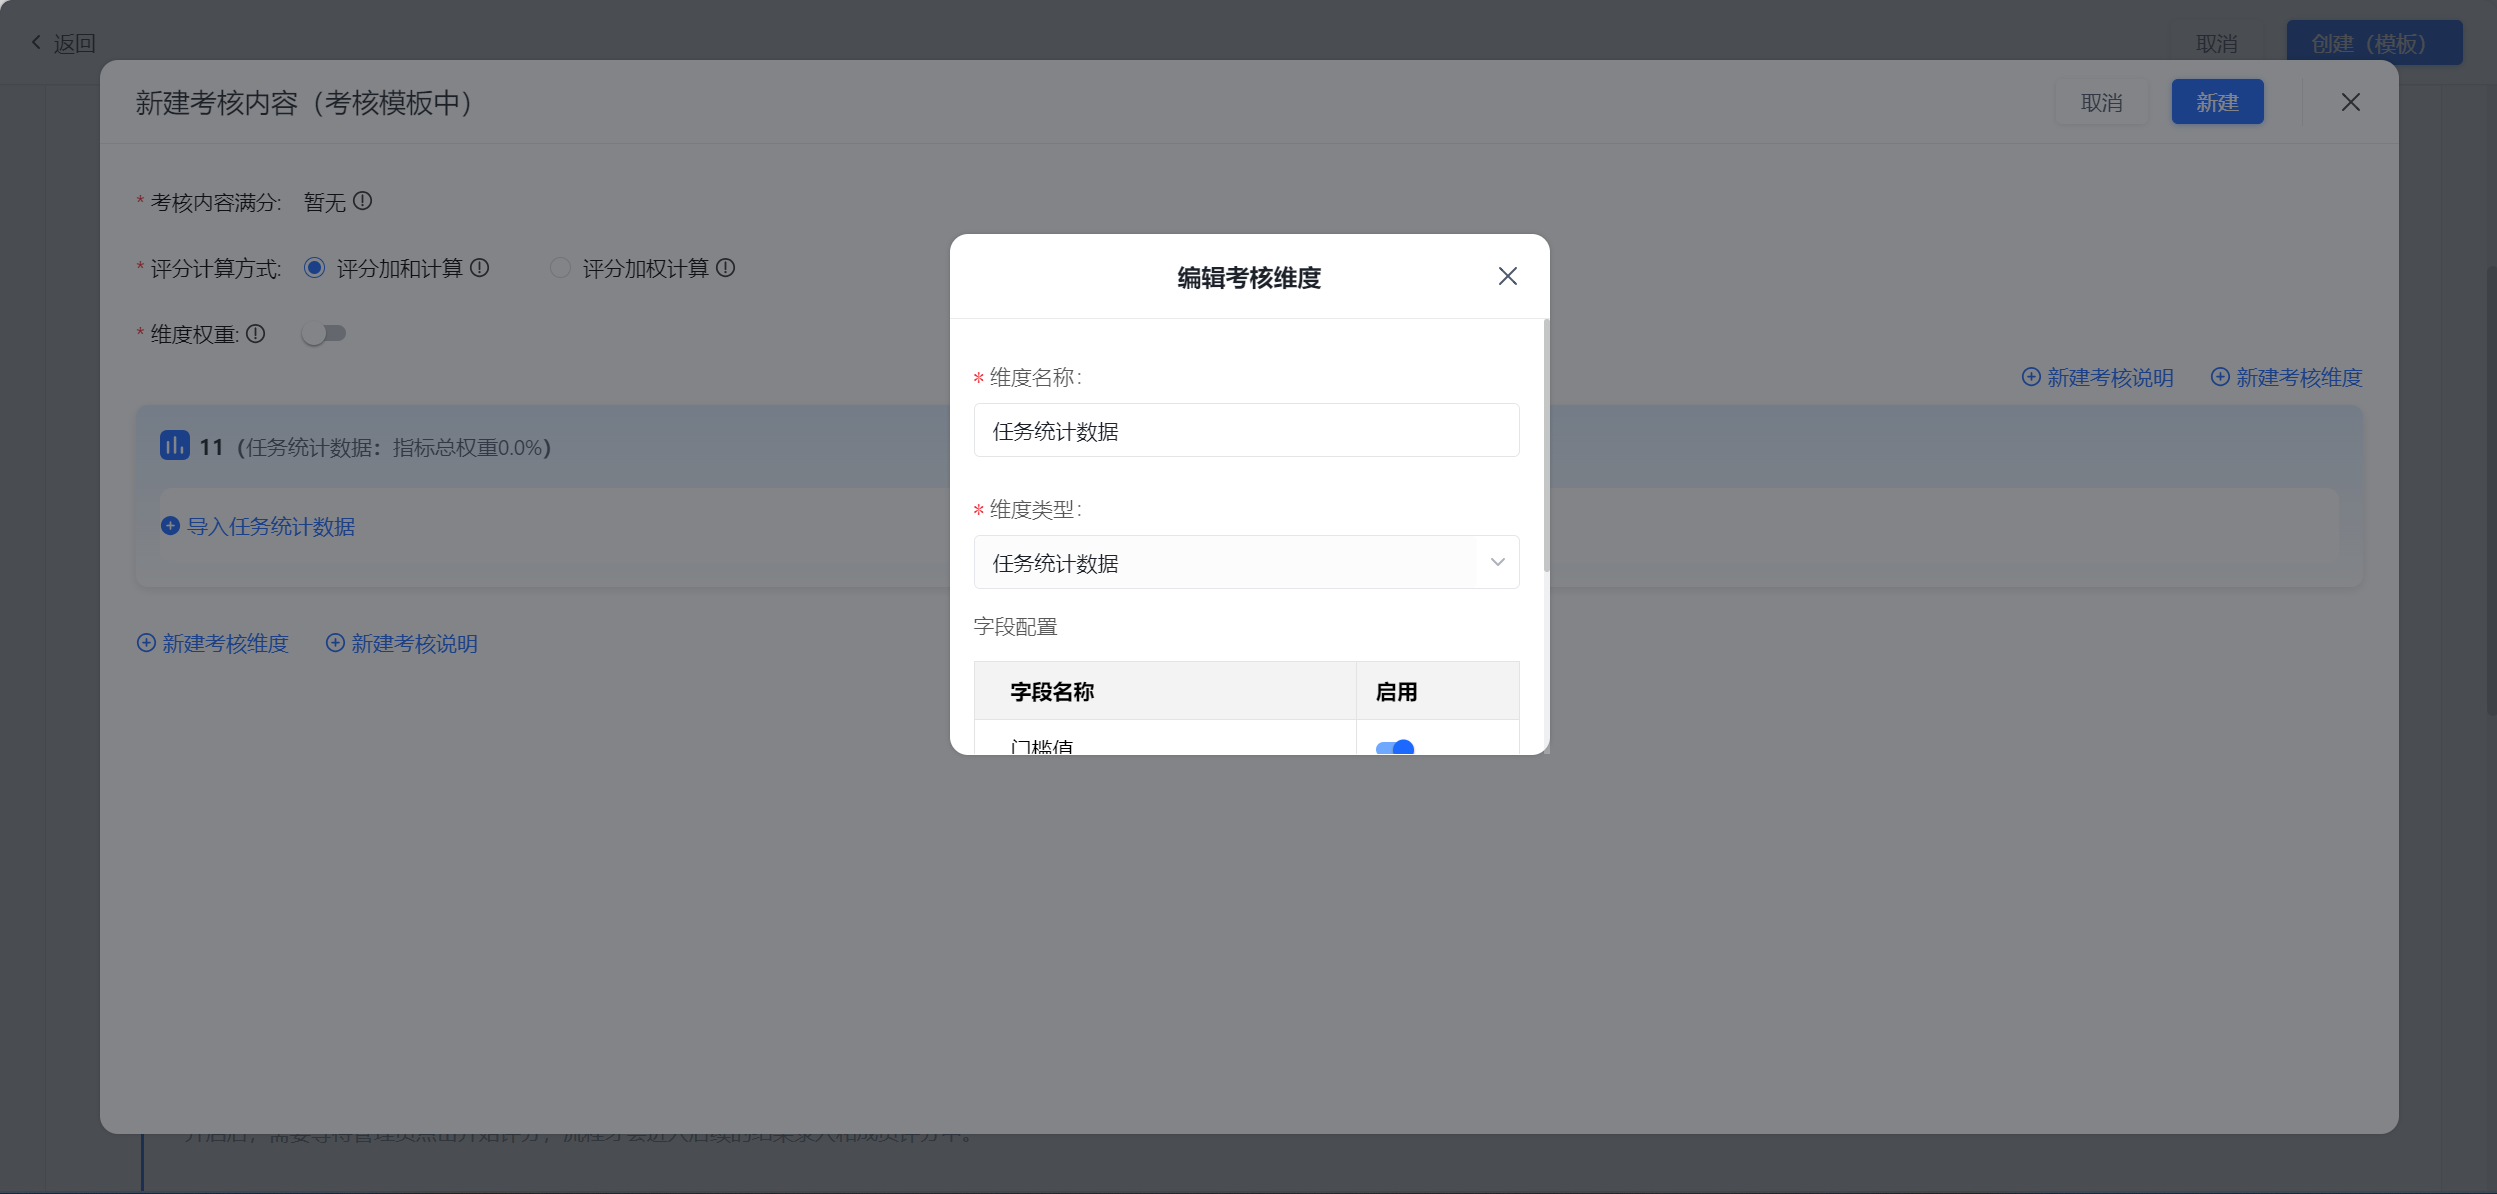Select the 评分加和计算 radio option
The width and height of the screenshot is (2497, 1194).
coord(314,268)
